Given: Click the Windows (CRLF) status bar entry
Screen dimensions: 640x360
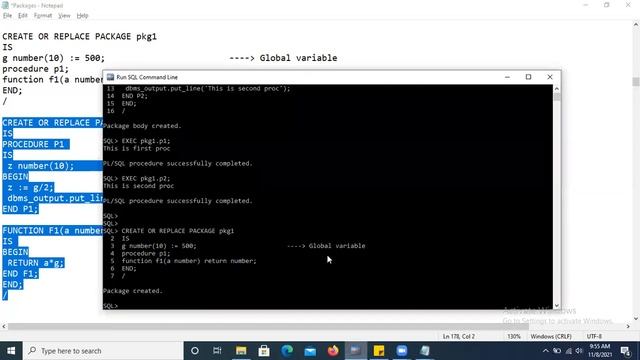Looking at the screenshot, I should (x=551, y=336).
